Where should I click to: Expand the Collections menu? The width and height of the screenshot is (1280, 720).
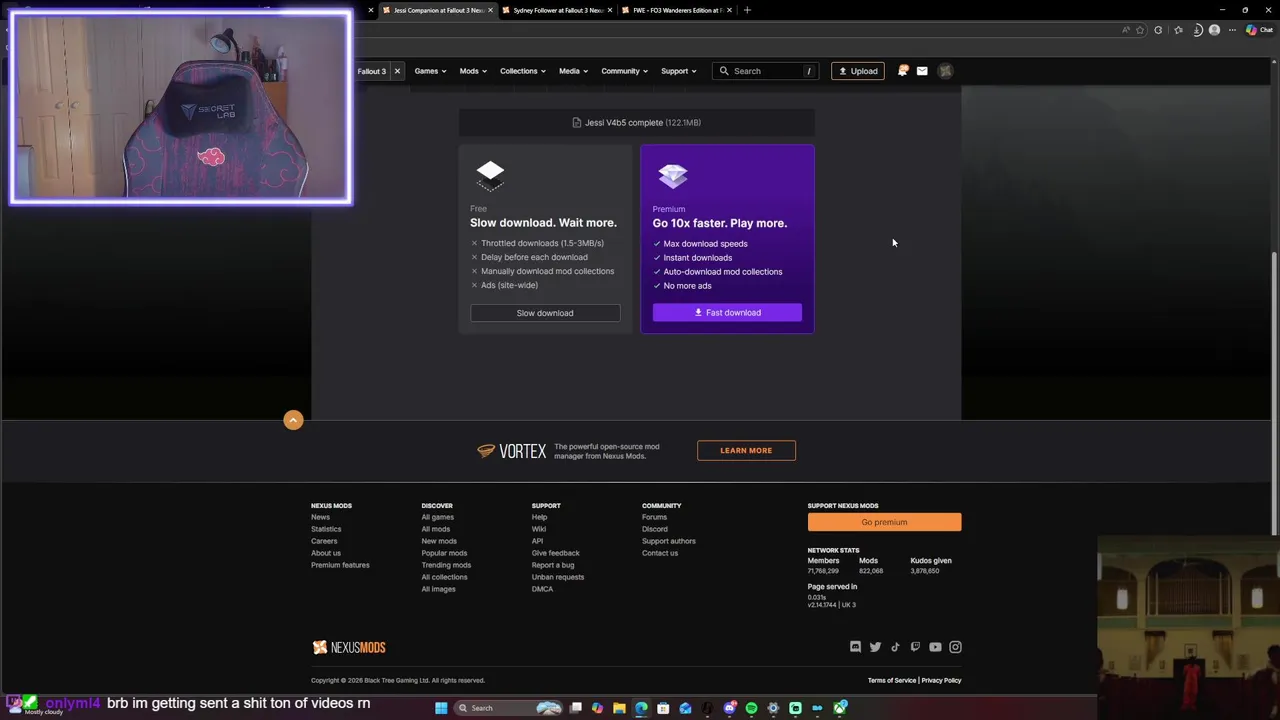click(523, 71)
